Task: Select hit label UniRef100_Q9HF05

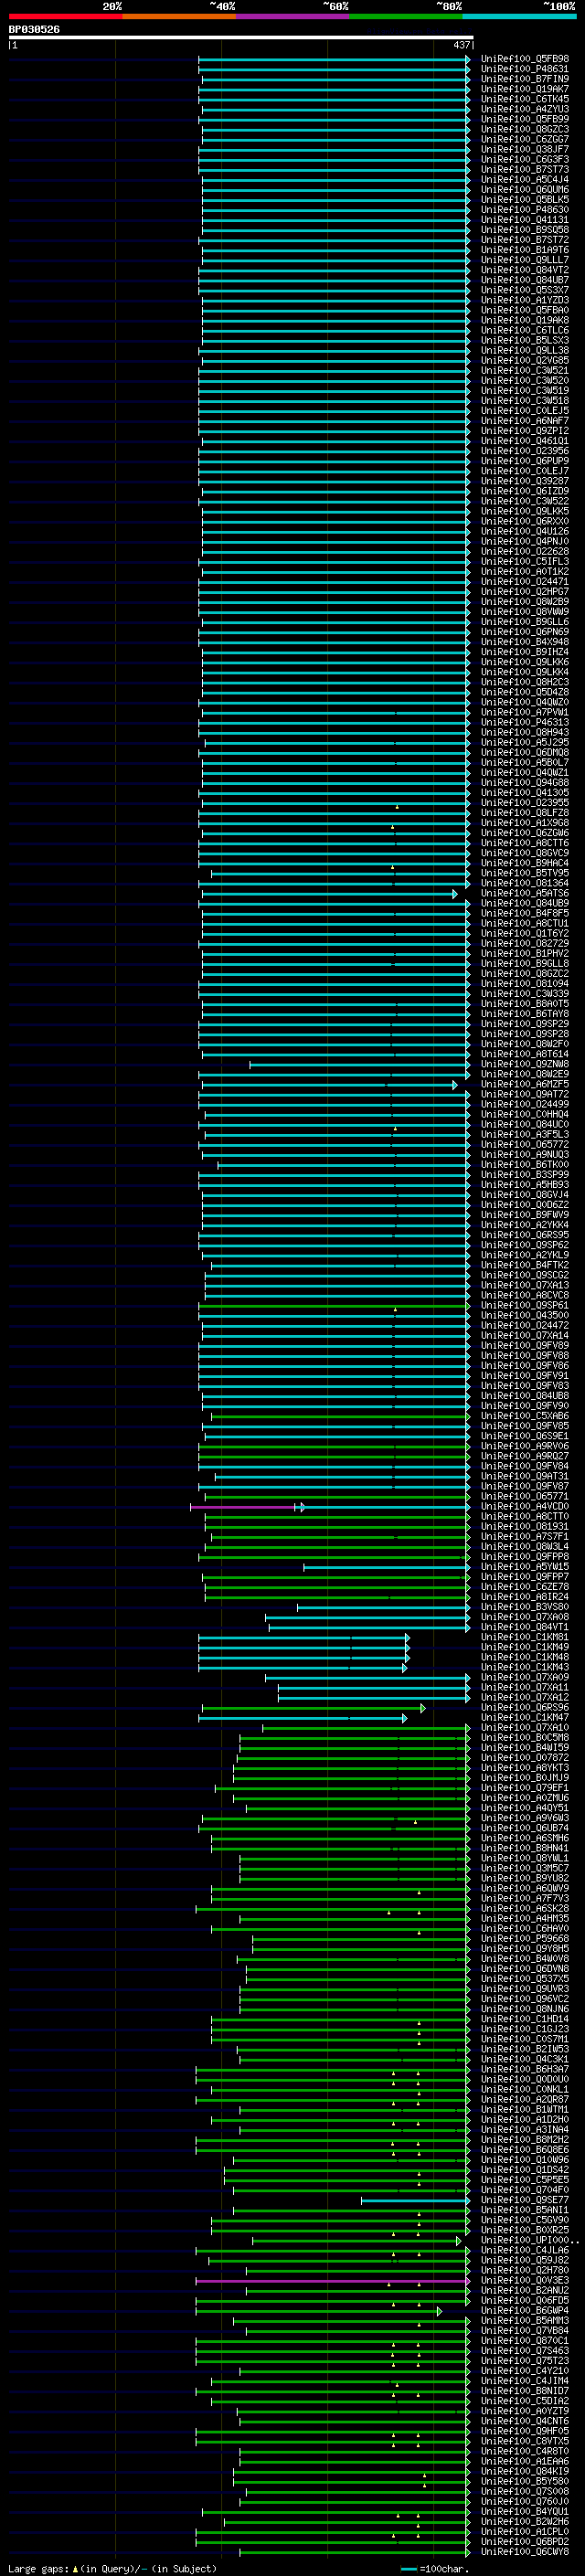Action: coord(525,2431)
